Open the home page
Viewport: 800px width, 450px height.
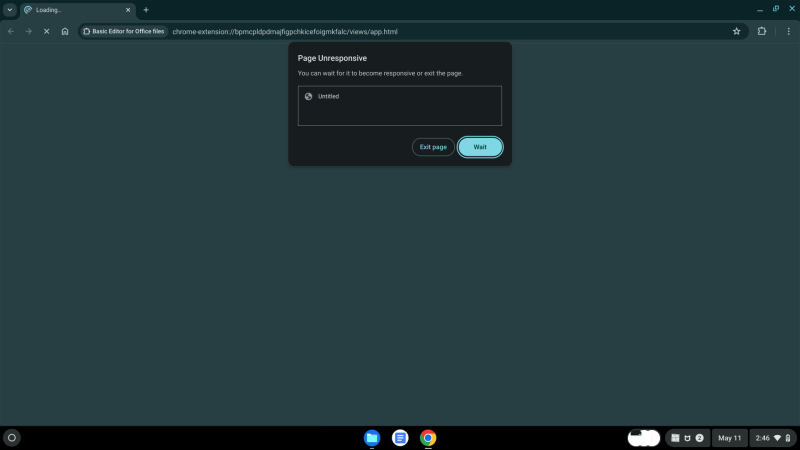click(x=65, y=31)
